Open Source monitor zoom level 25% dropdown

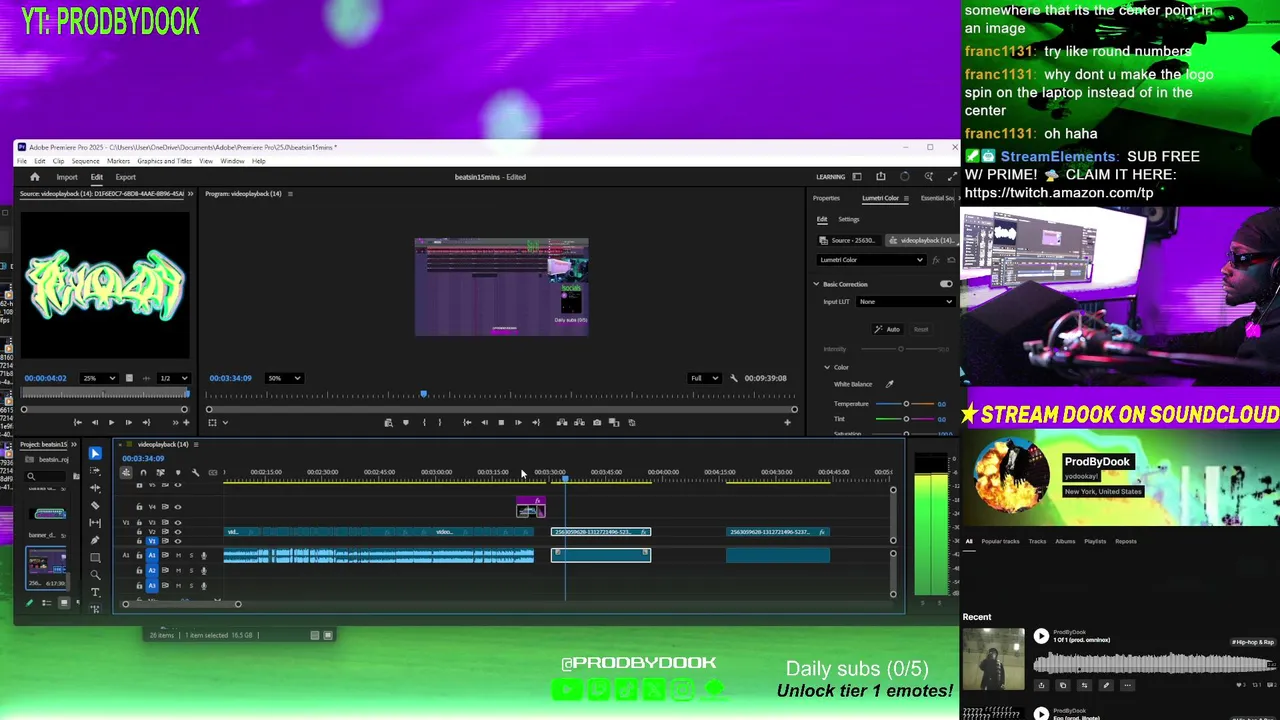97,378
